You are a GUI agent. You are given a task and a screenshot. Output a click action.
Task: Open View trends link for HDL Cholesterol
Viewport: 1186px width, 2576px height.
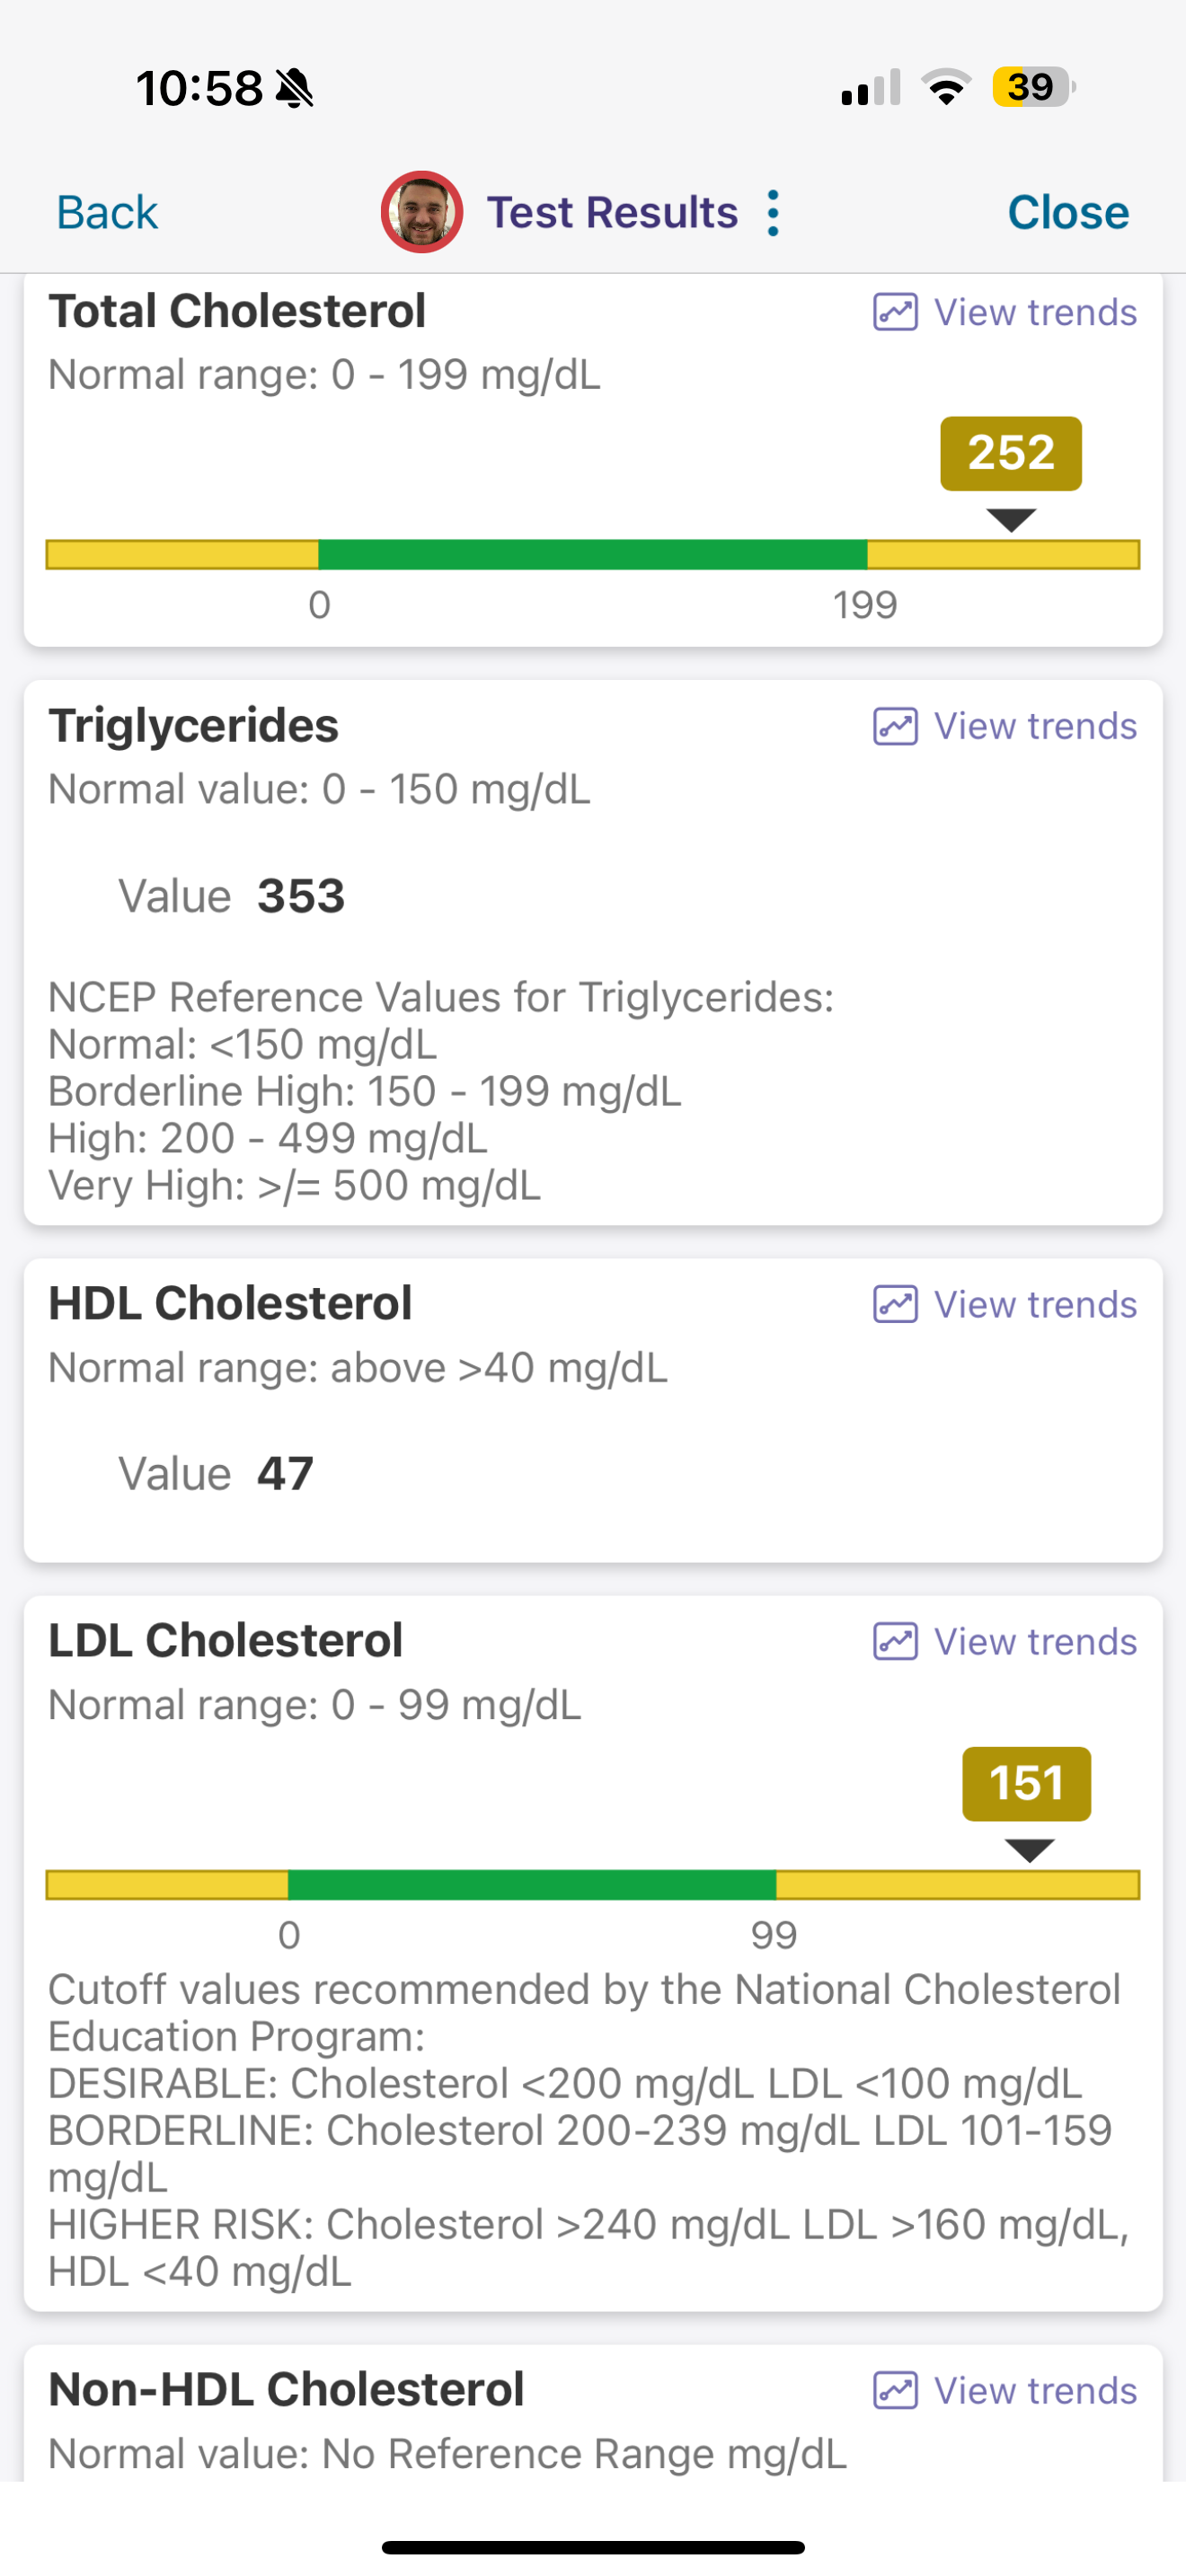tap(1035, 1304)
